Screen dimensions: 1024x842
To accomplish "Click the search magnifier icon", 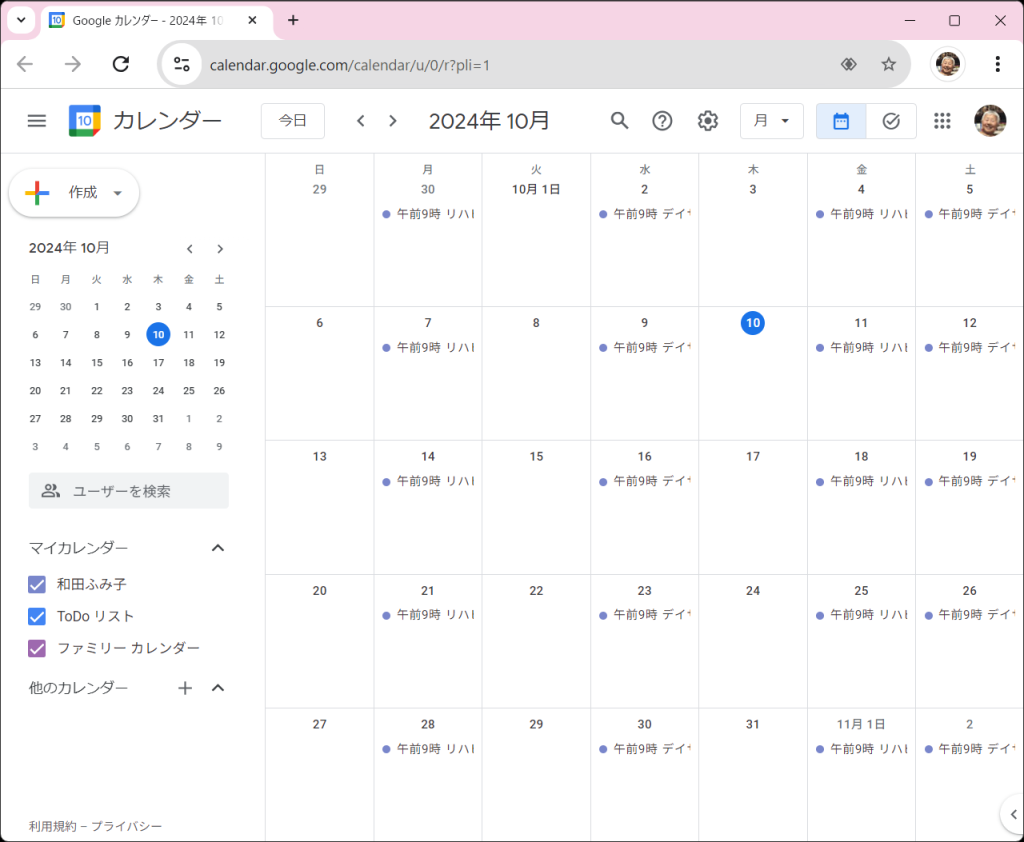I will coord(620,121).
